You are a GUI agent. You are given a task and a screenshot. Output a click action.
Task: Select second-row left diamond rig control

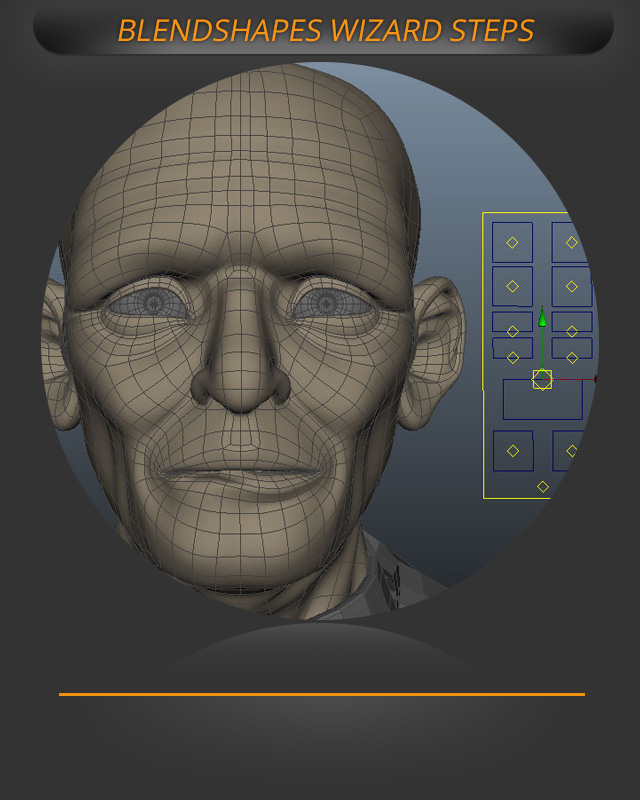512,287
